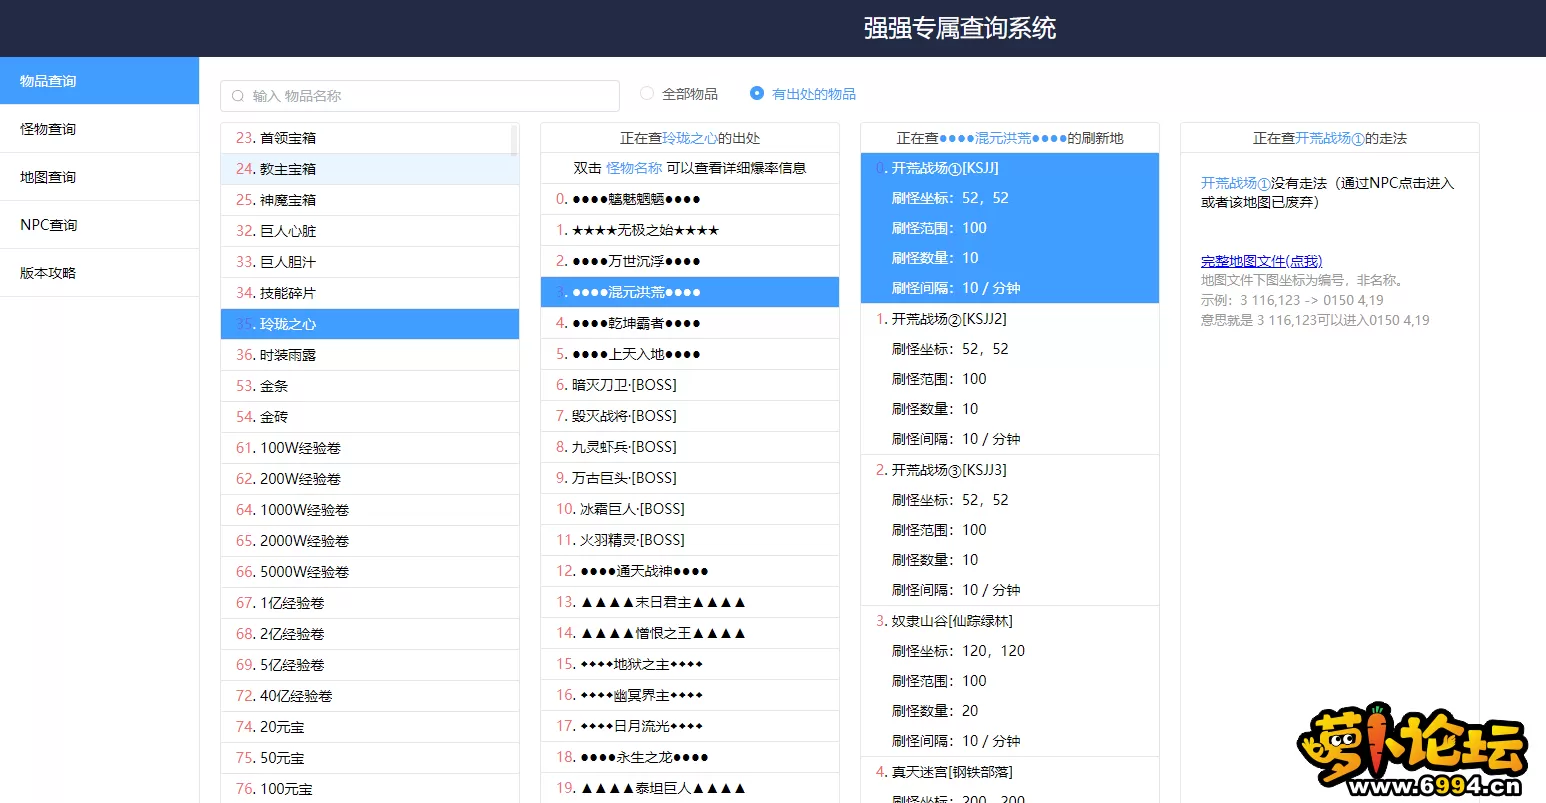The height and width of the screenshot is (803, 1546).
Task: Select item 34. 技能碎片
Action: 370,293
